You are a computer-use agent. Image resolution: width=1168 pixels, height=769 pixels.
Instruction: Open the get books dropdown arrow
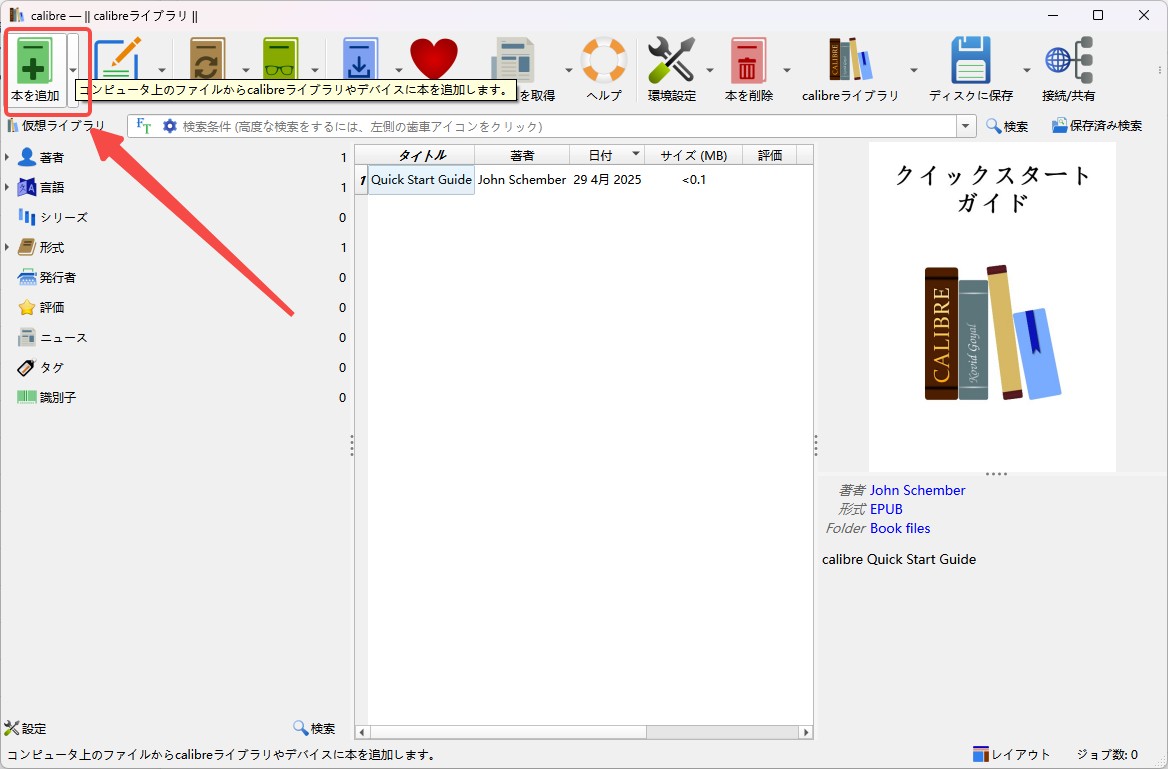[x=399, y=70]
